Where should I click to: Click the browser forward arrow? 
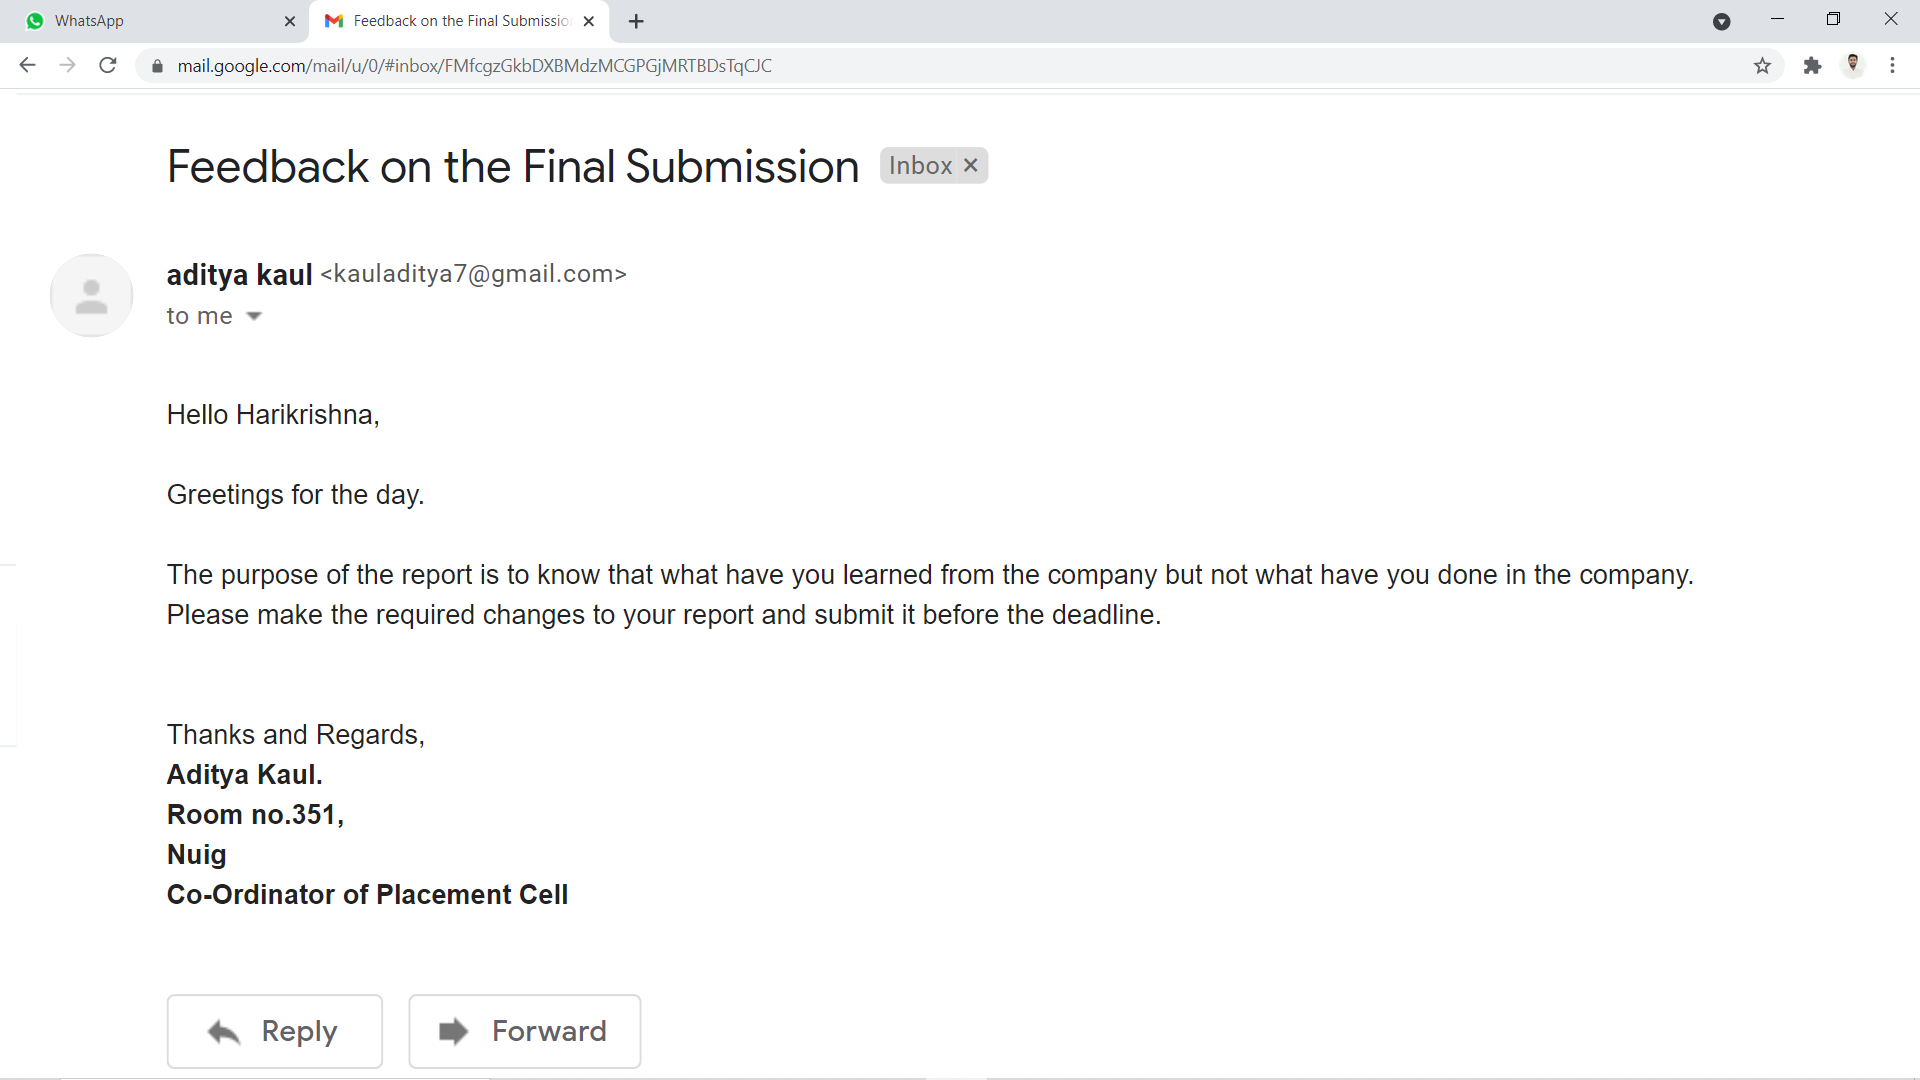click(x=67, y=66)
